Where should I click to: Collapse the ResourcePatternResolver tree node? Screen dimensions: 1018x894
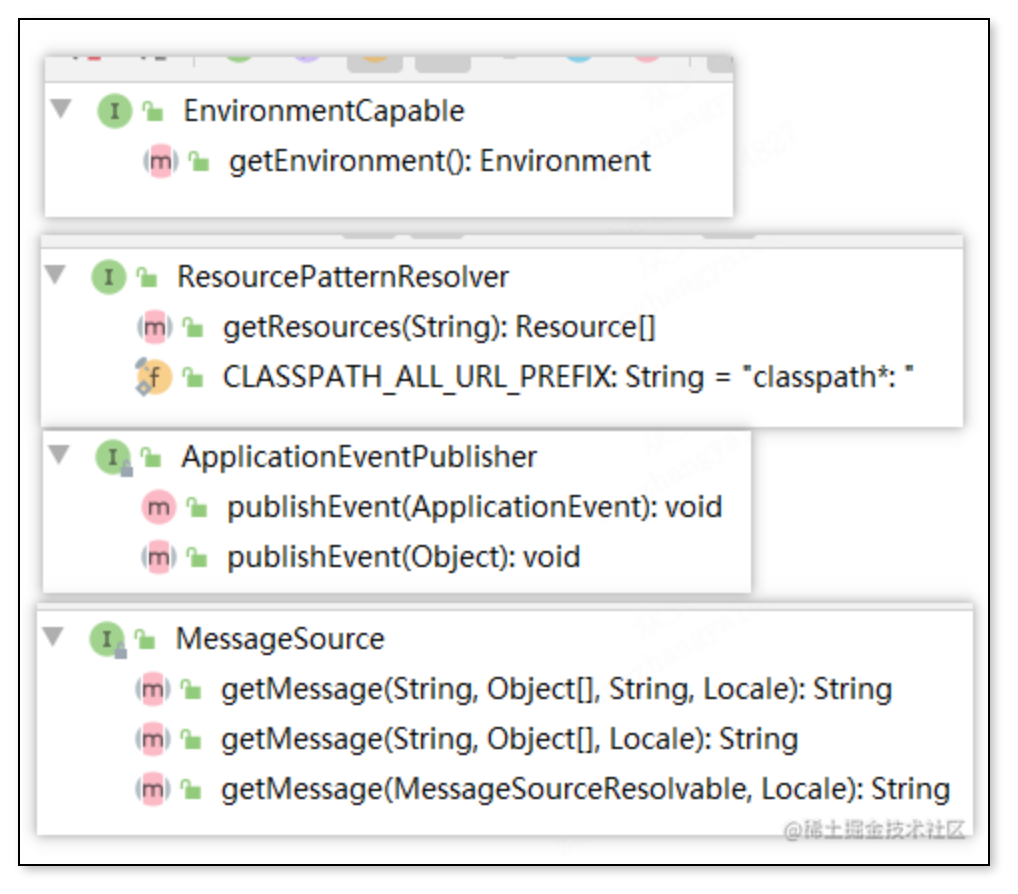click(x=55, y=275)
